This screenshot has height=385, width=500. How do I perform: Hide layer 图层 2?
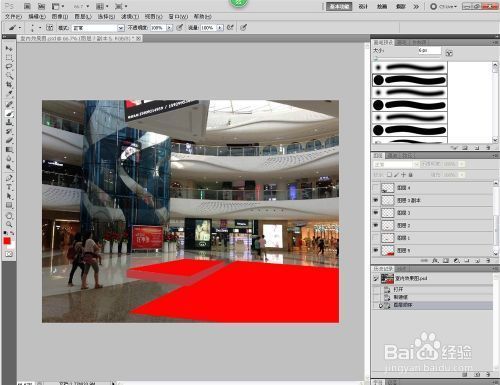[376, 225]
